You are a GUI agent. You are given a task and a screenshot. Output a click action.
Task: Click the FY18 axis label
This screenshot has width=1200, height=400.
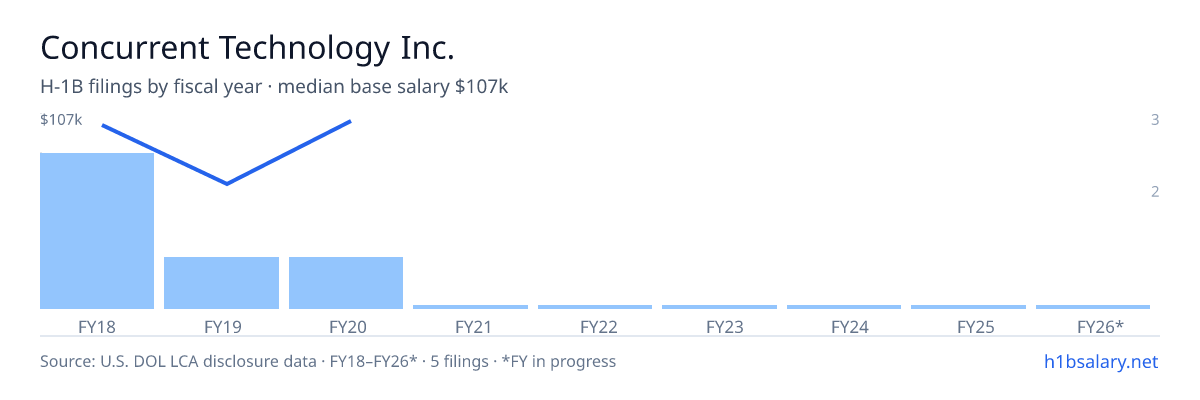(97, 326)
